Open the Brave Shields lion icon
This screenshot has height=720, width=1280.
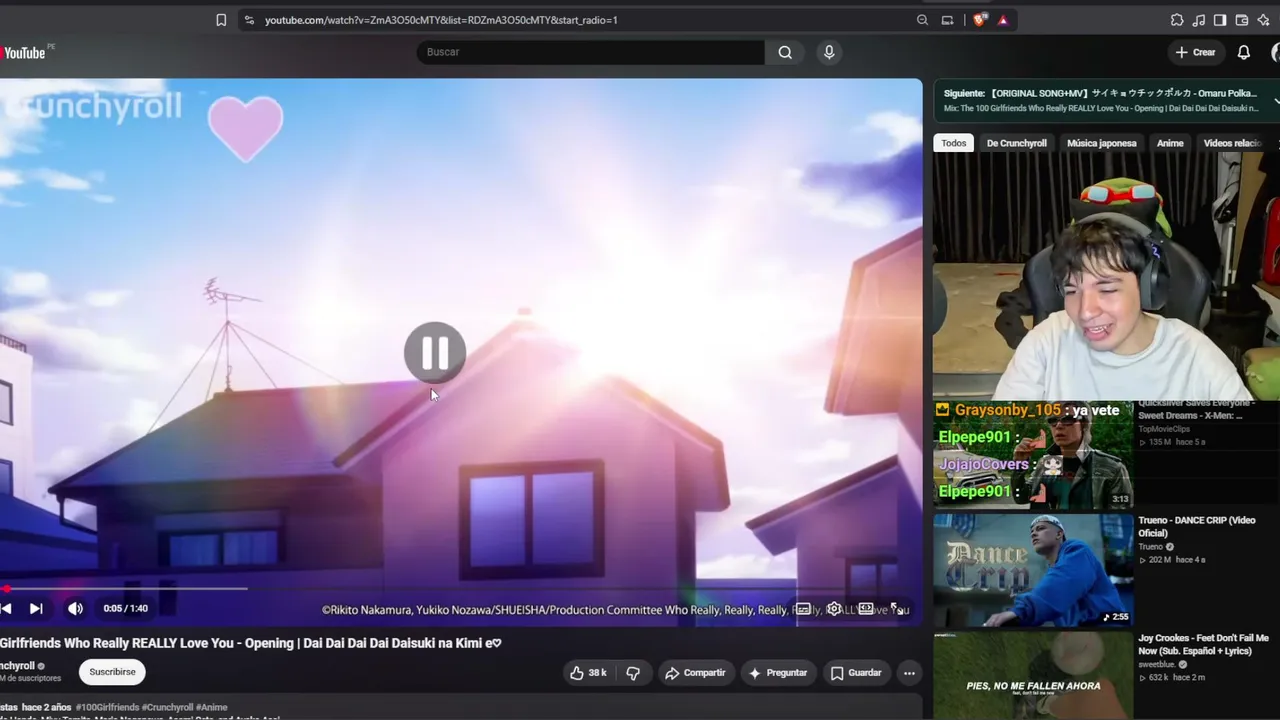coord(980,20)
